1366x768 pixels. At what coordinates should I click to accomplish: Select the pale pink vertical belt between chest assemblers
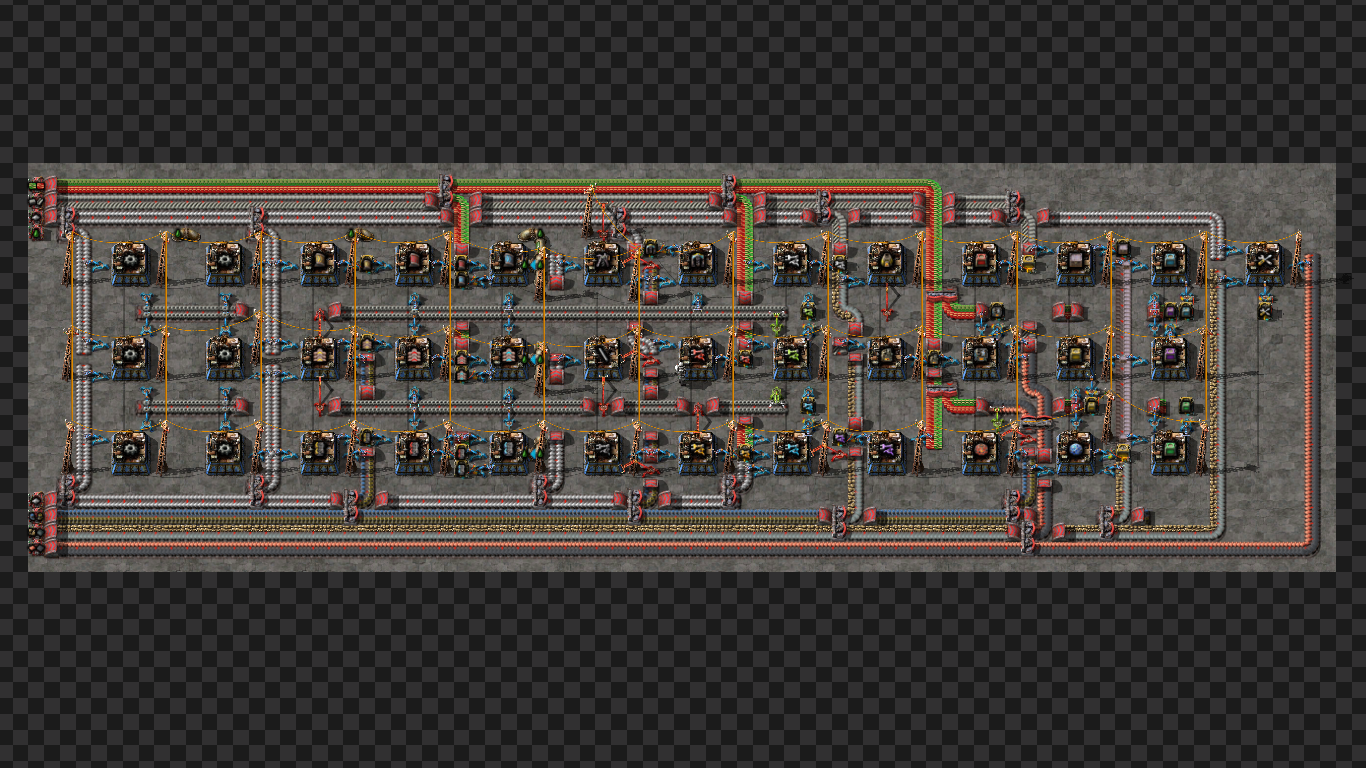tap(1123, 350)
